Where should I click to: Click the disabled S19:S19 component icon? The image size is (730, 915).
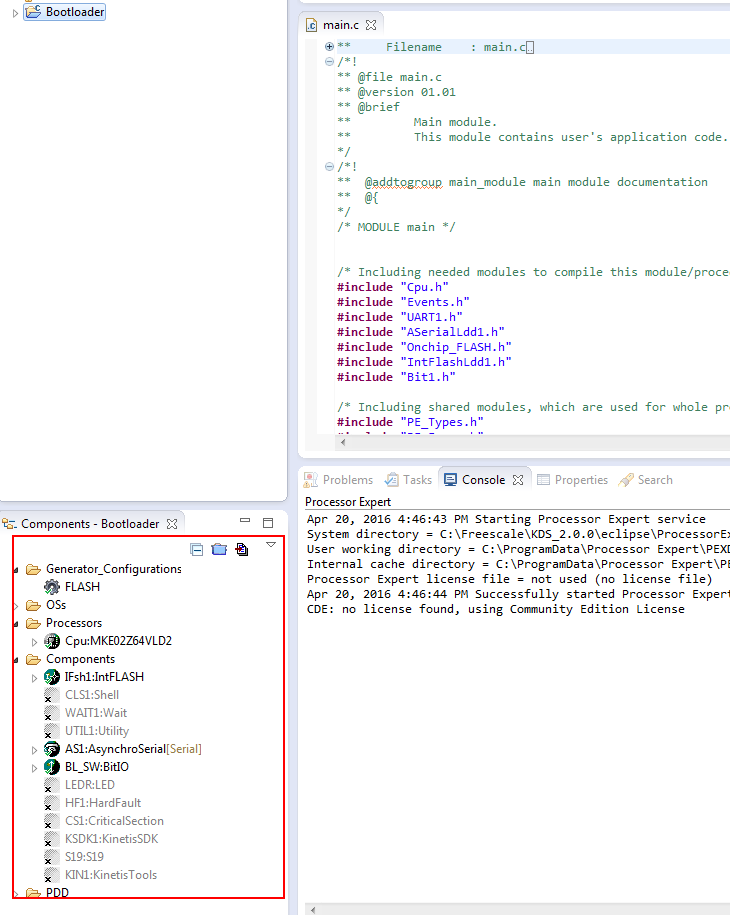point(52,857)
